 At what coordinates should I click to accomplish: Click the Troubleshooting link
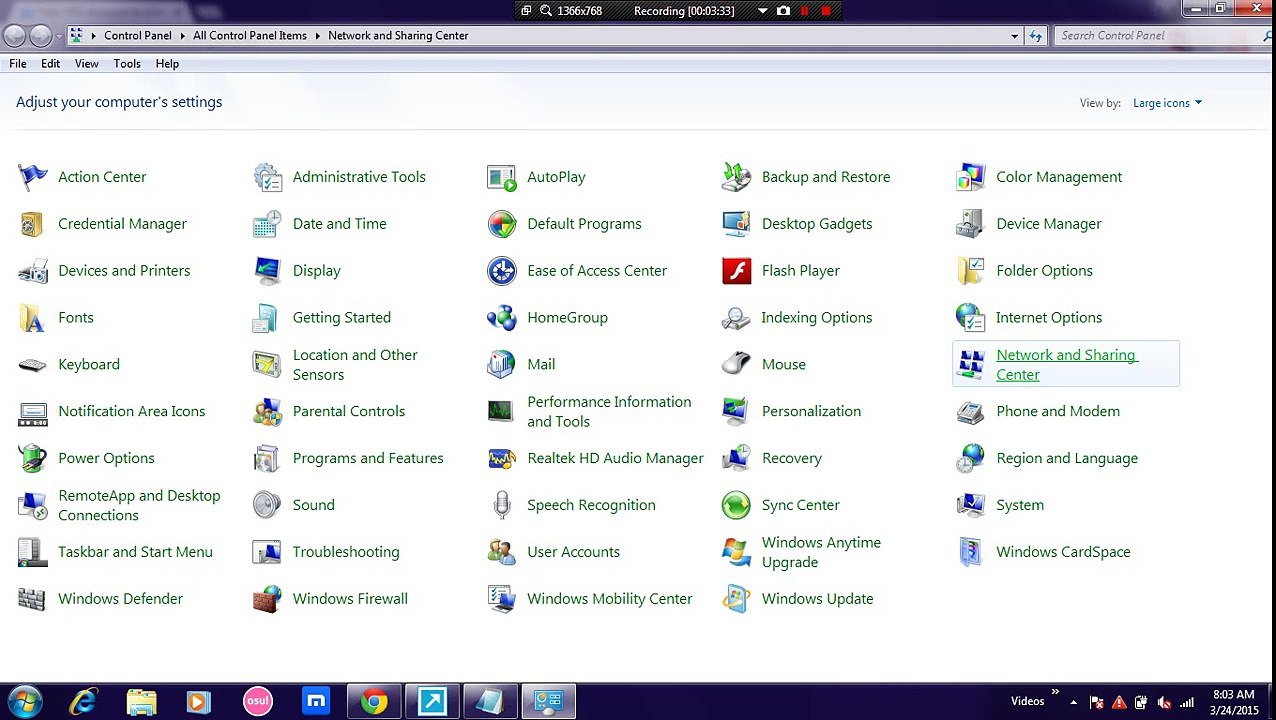(x=346, y=552)
